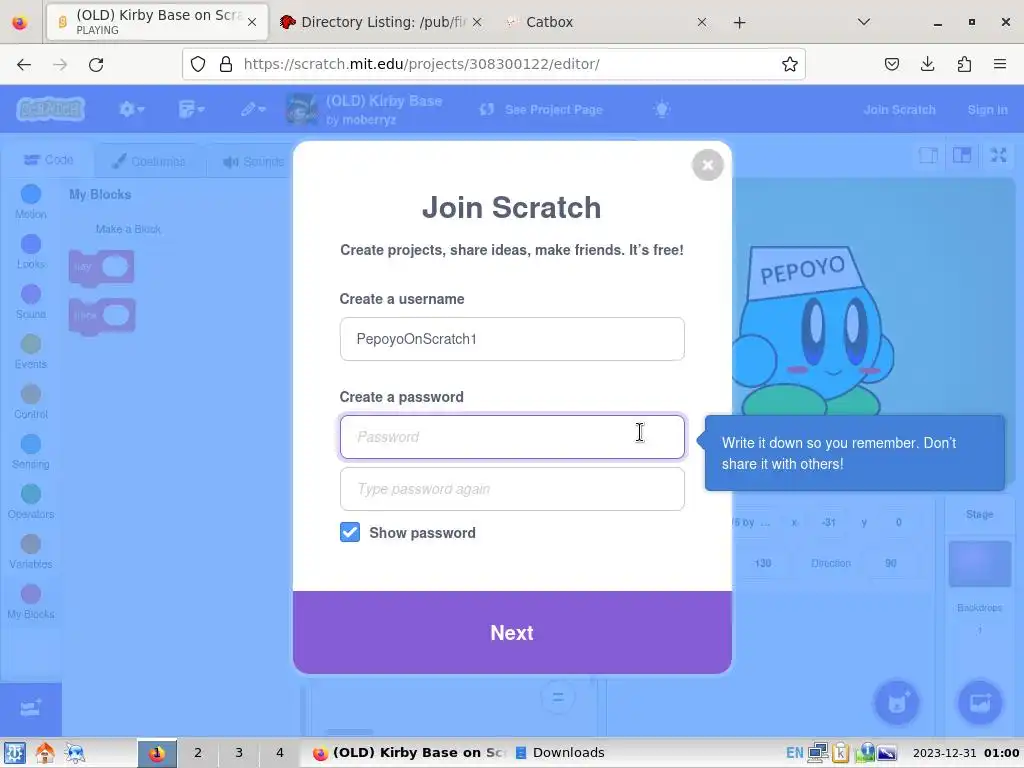Open the browser downloads panel
This screenshot has width=1024, height=768.
pyautogui.click(x=927, y=64)
